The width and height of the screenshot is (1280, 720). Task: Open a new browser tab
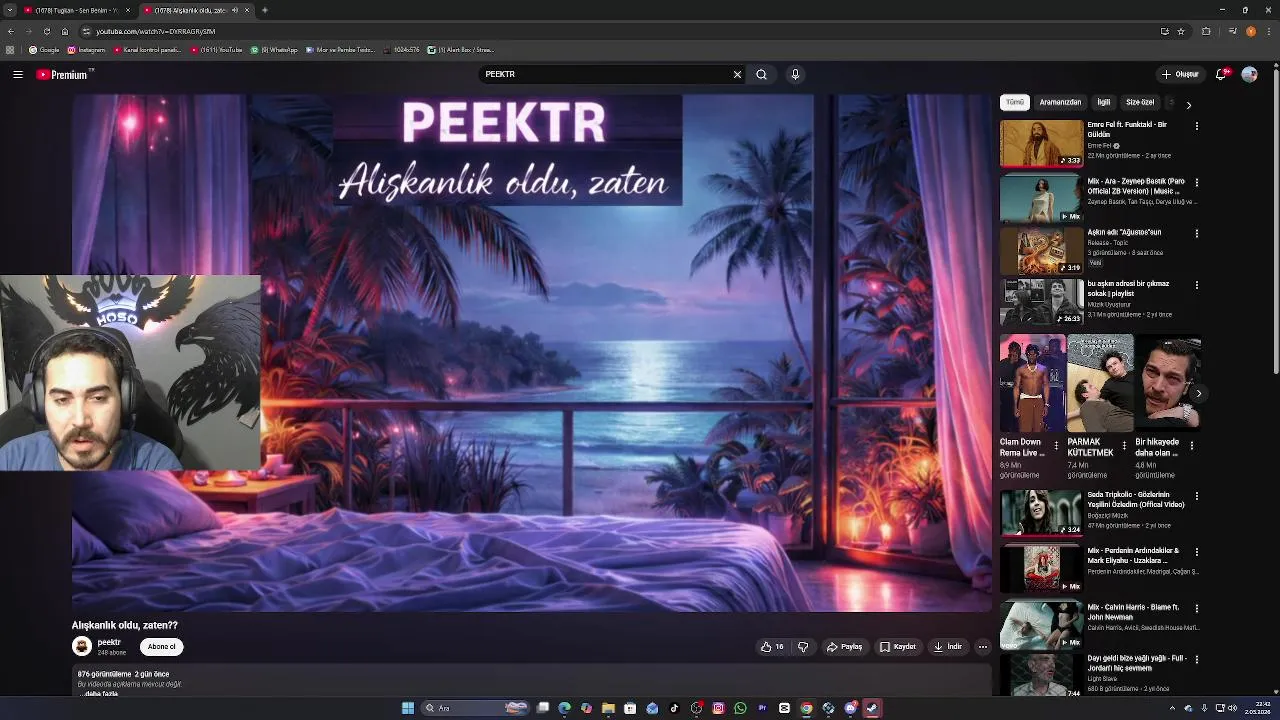pyautogui.click(x=264, y=10)
